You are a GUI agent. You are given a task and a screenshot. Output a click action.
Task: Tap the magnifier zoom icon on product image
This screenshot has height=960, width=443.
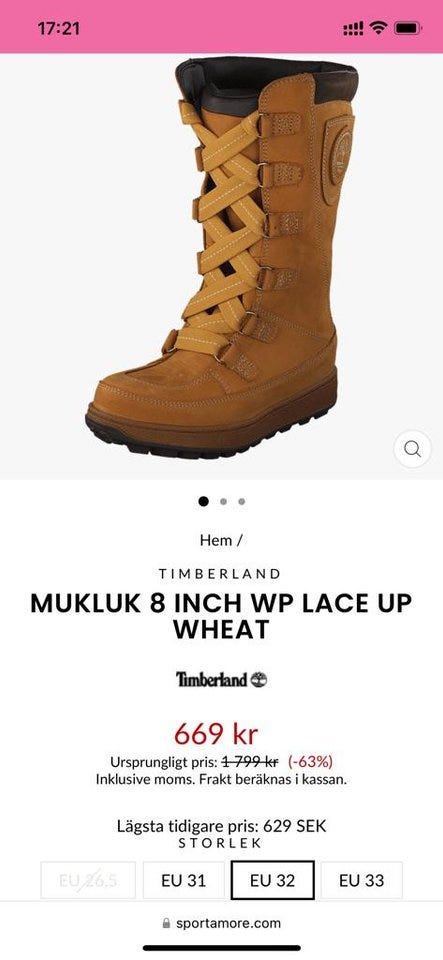(x=412, y=449)
